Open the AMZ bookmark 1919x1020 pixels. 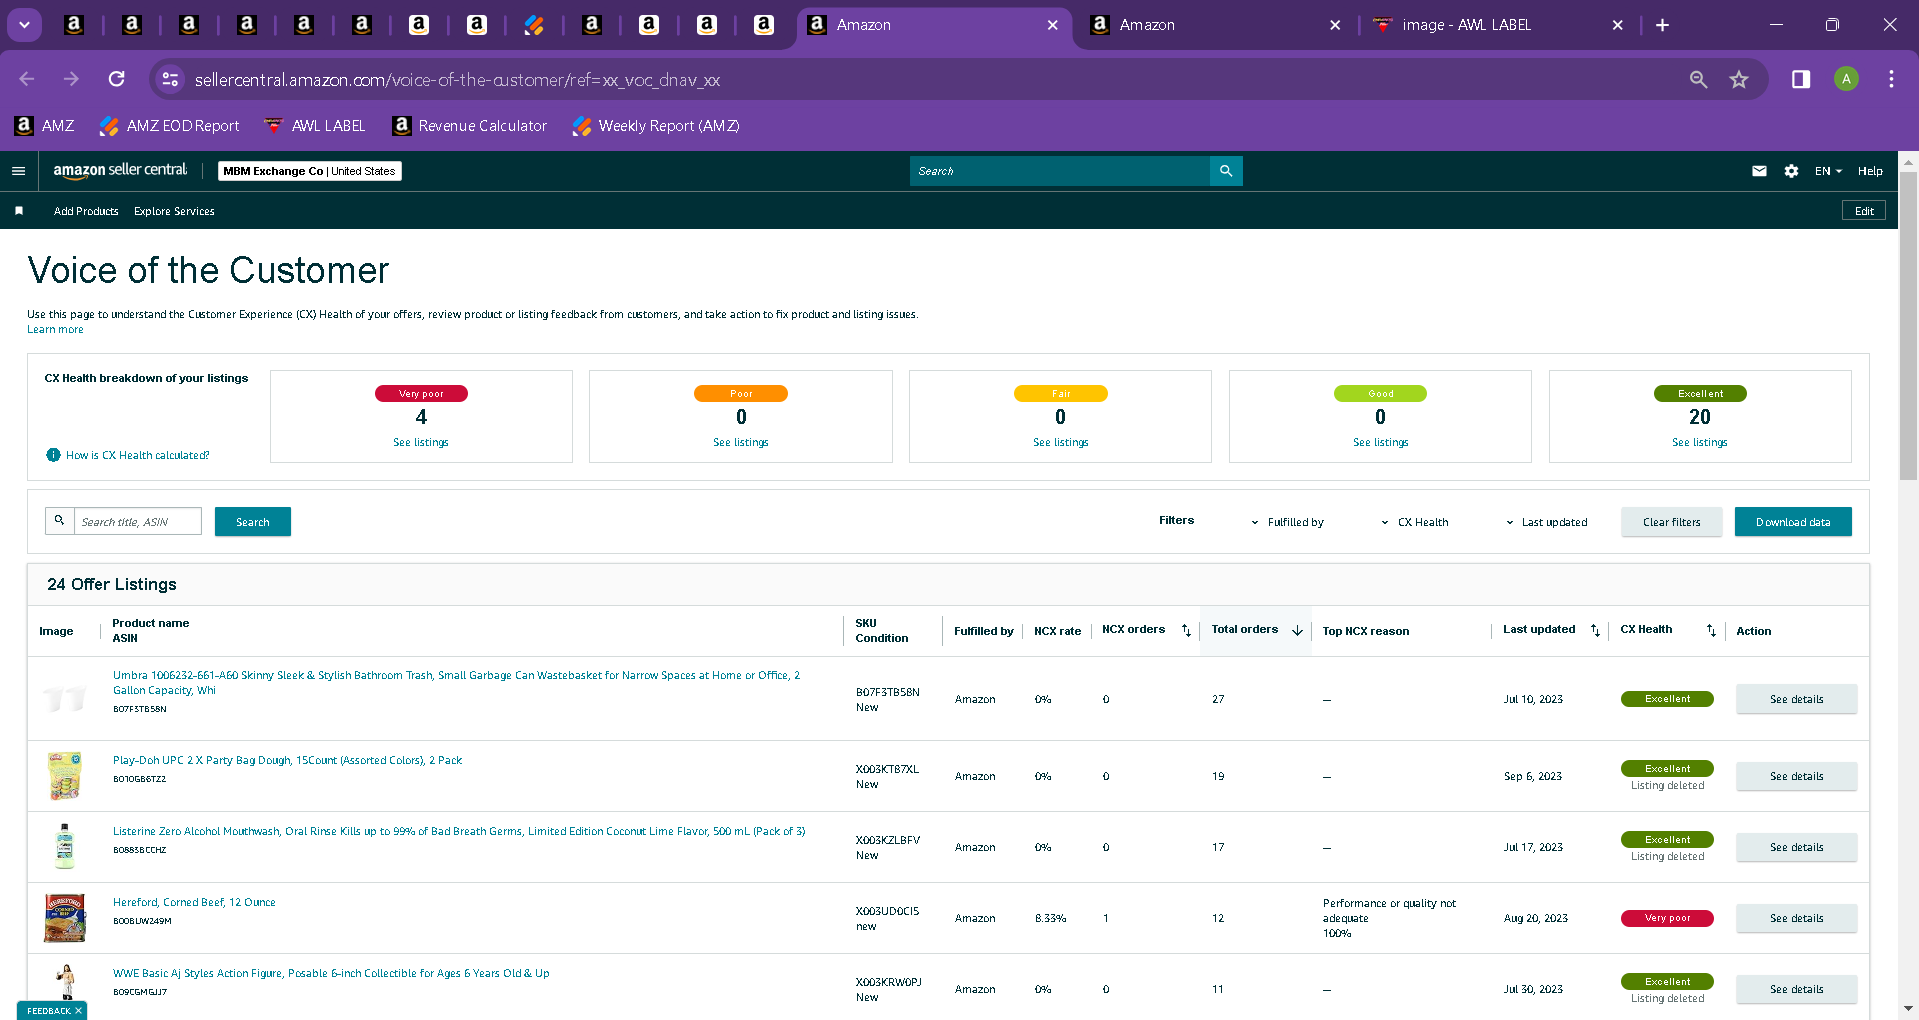(x=45, y=126)
